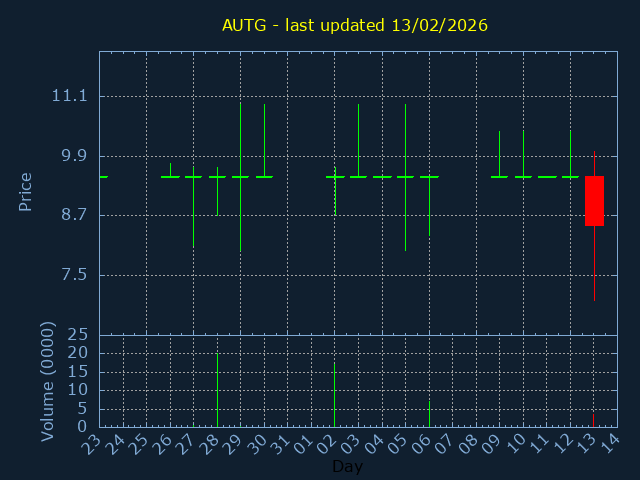Viewport: 640px width, 480px height.
Task: Click the vertical Price axis title
Action: (x=25, y=192)
